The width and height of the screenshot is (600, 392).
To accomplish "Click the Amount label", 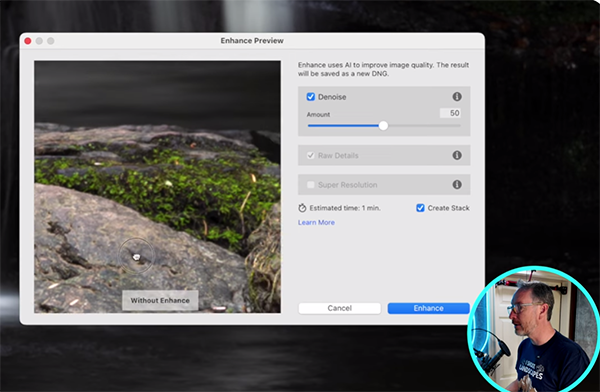I will (318, 114).
